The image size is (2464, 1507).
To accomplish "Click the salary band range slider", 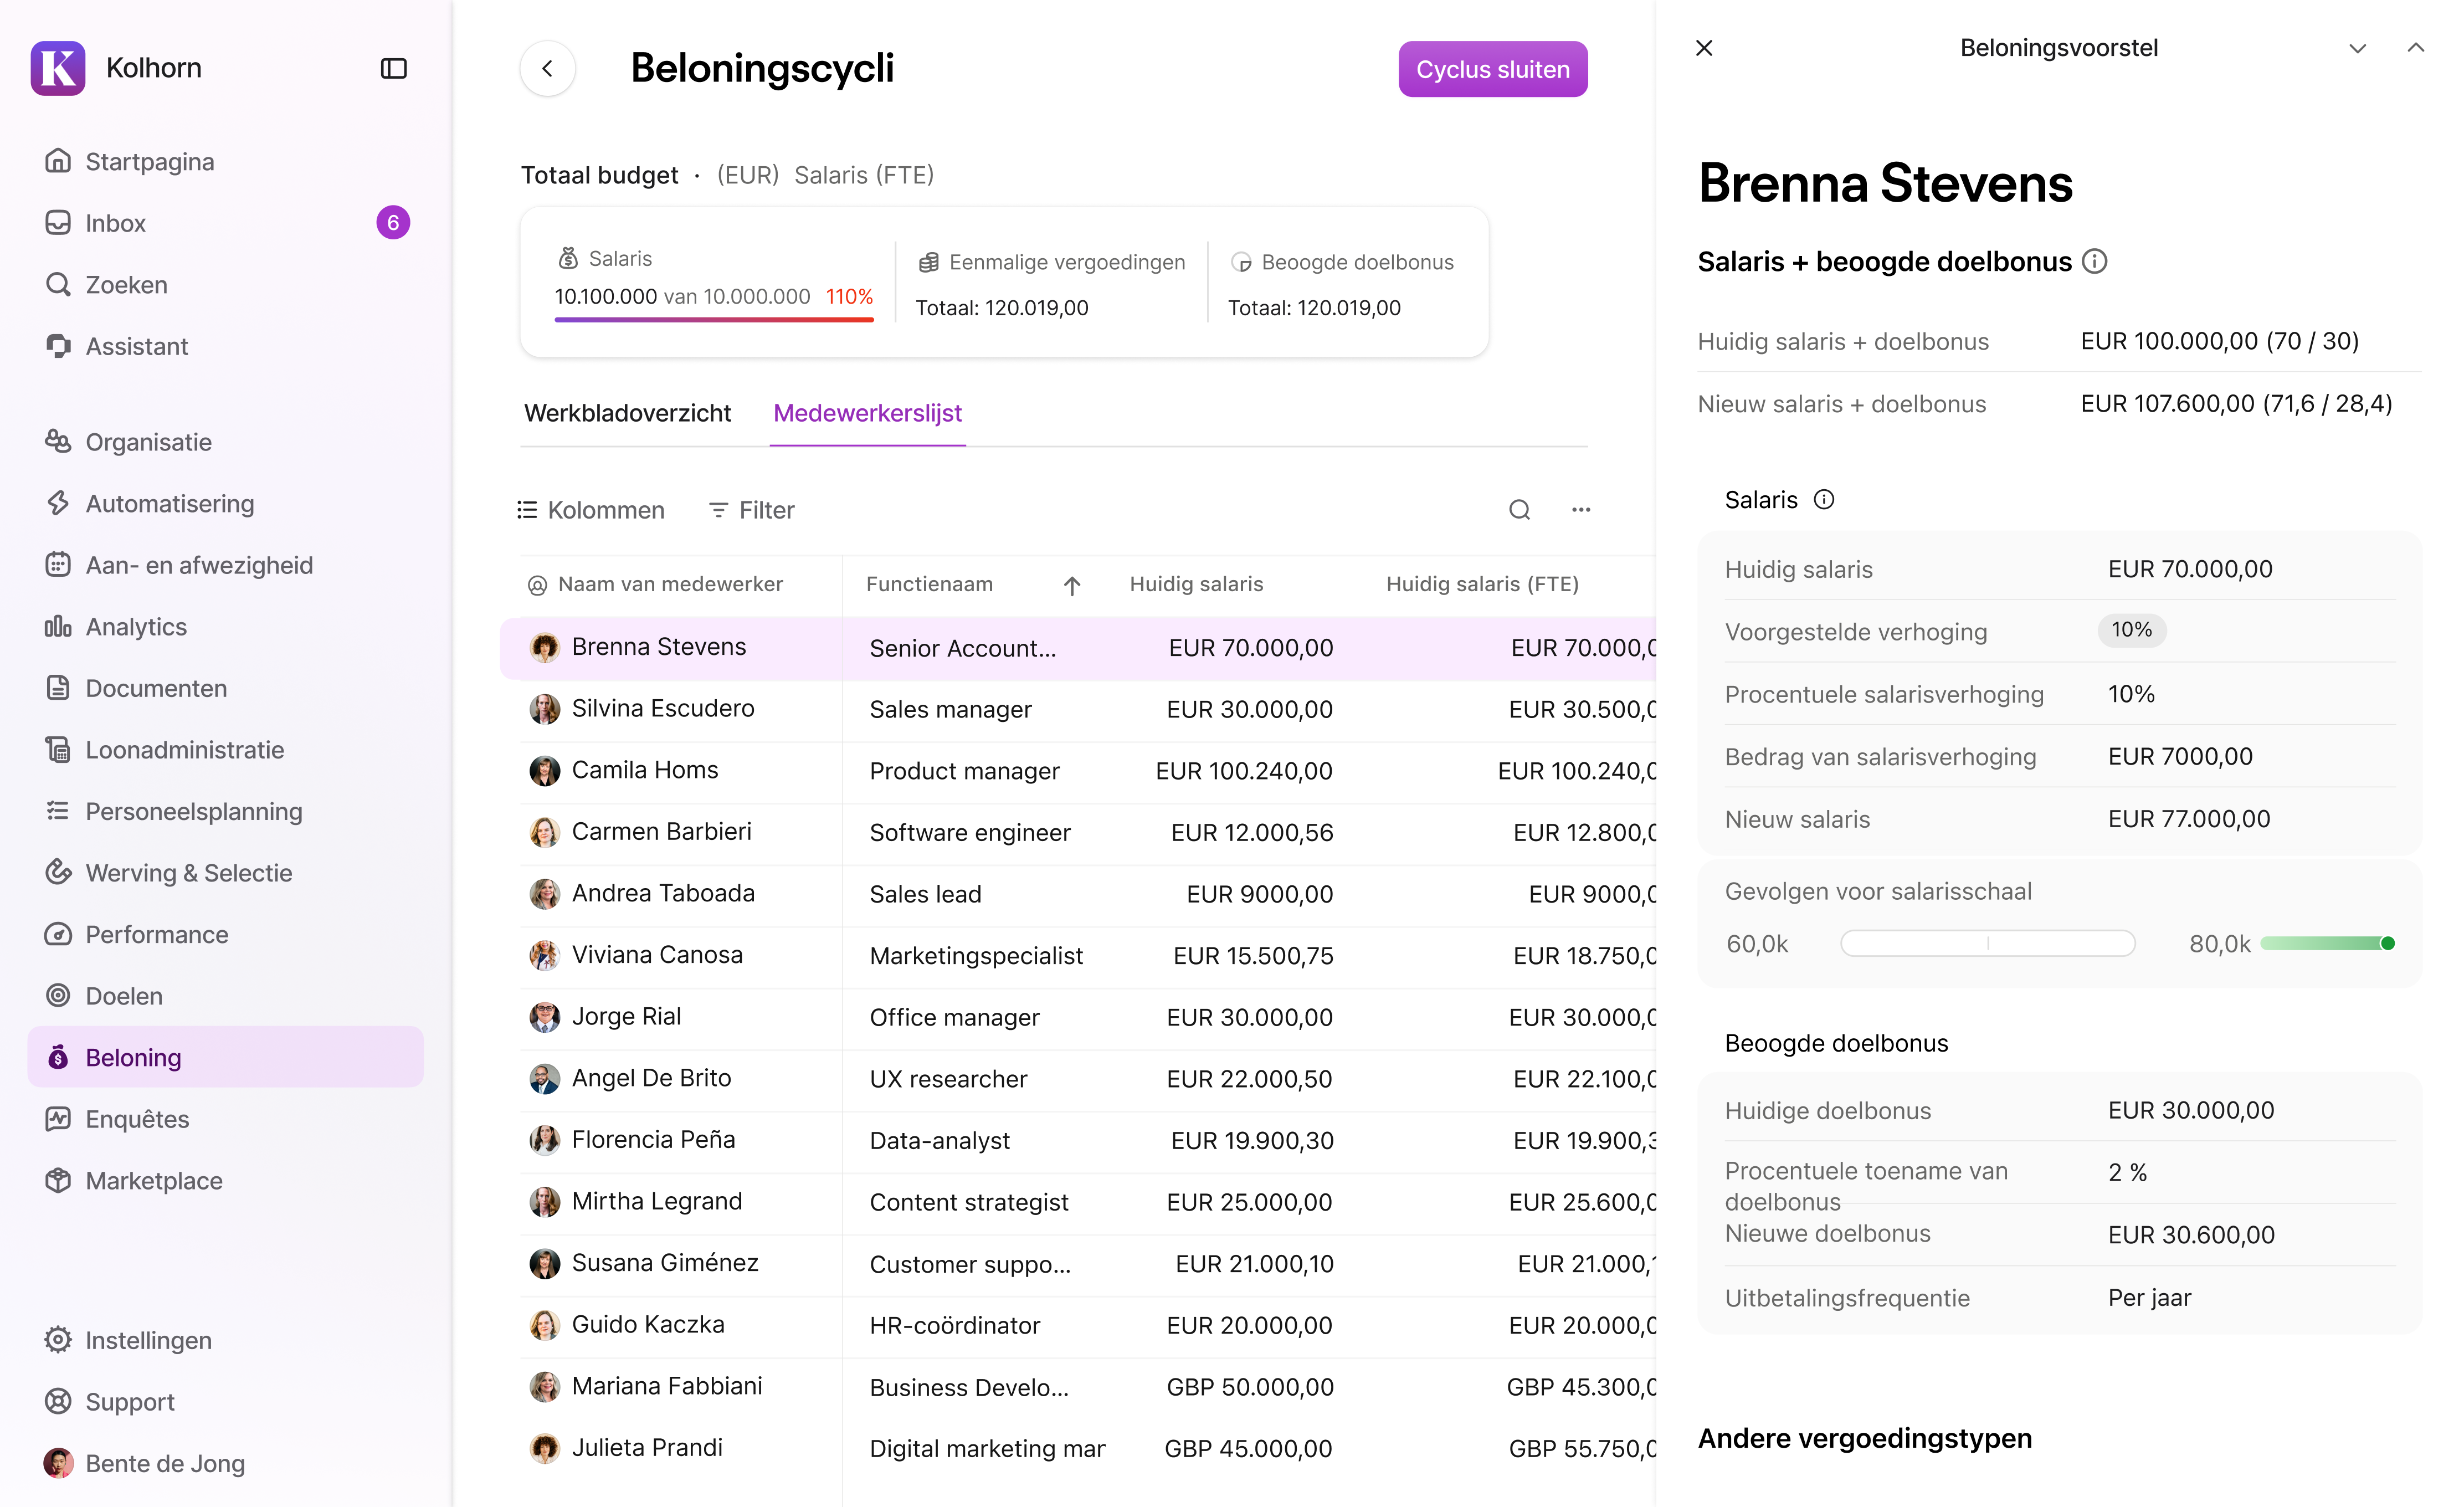I will tap(1987, 943).
